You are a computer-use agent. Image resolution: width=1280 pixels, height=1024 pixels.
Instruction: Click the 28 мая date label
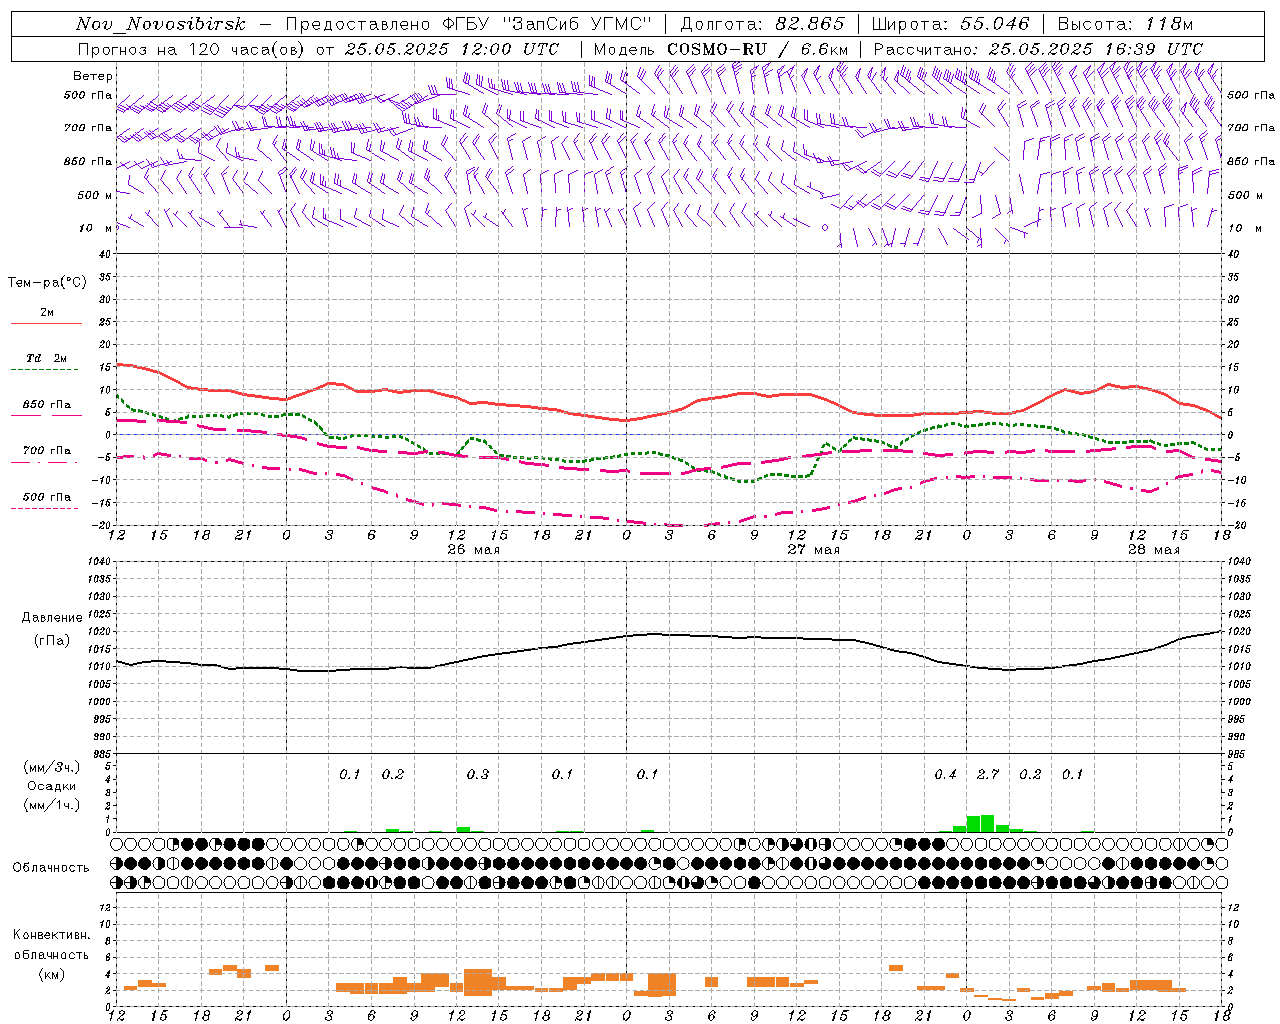(1153, 550)
